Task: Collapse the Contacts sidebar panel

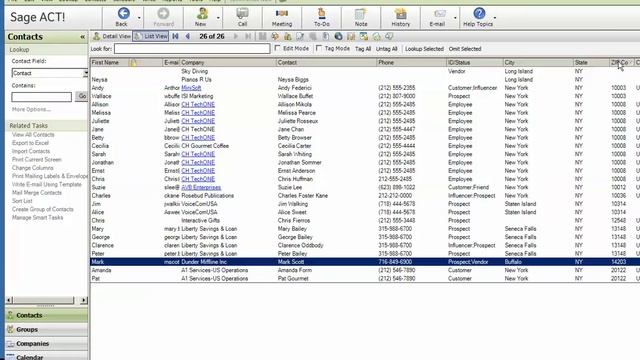Action: pos(82,37)
